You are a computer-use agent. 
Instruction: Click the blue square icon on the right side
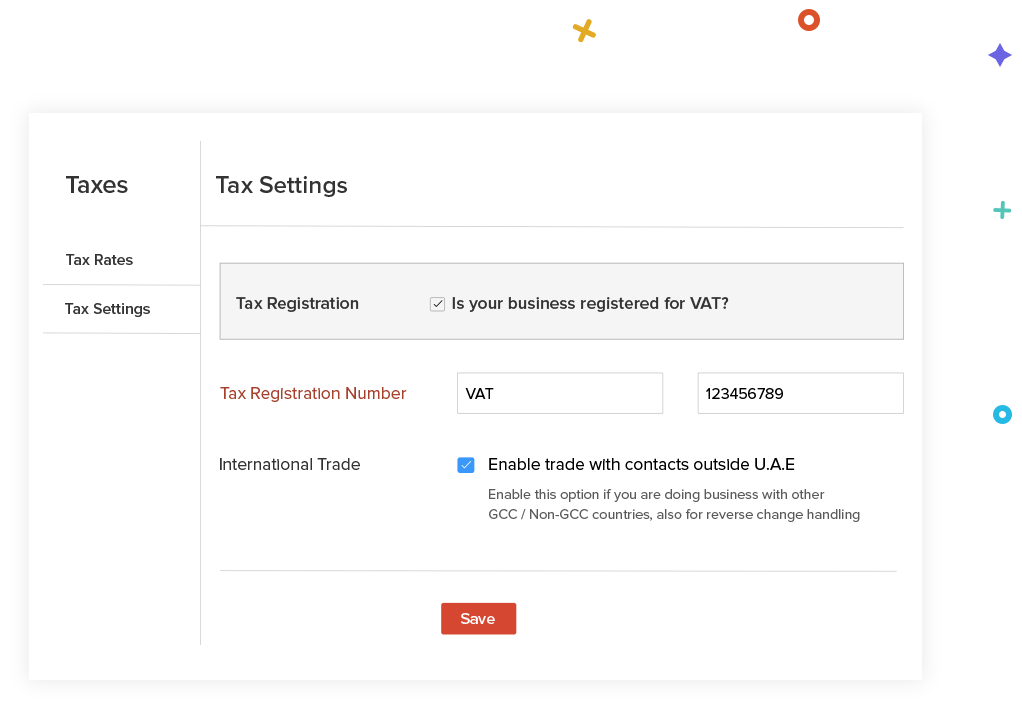click(1003, 413)
